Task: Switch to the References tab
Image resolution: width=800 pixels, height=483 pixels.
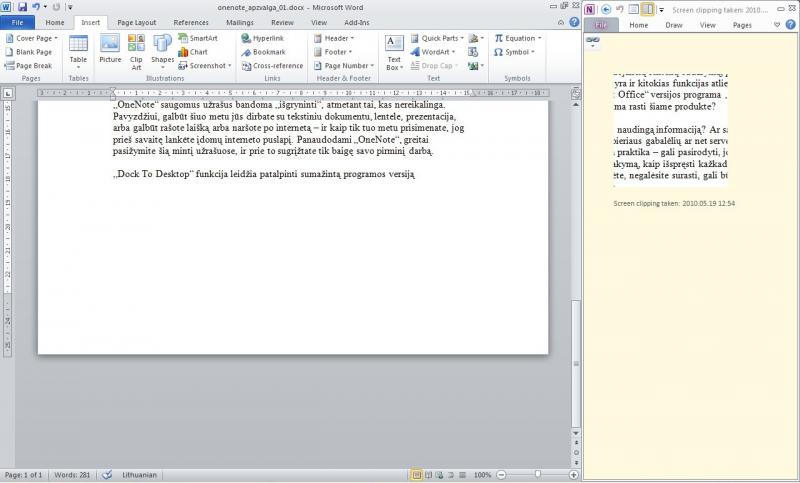Action: (191, 22)
